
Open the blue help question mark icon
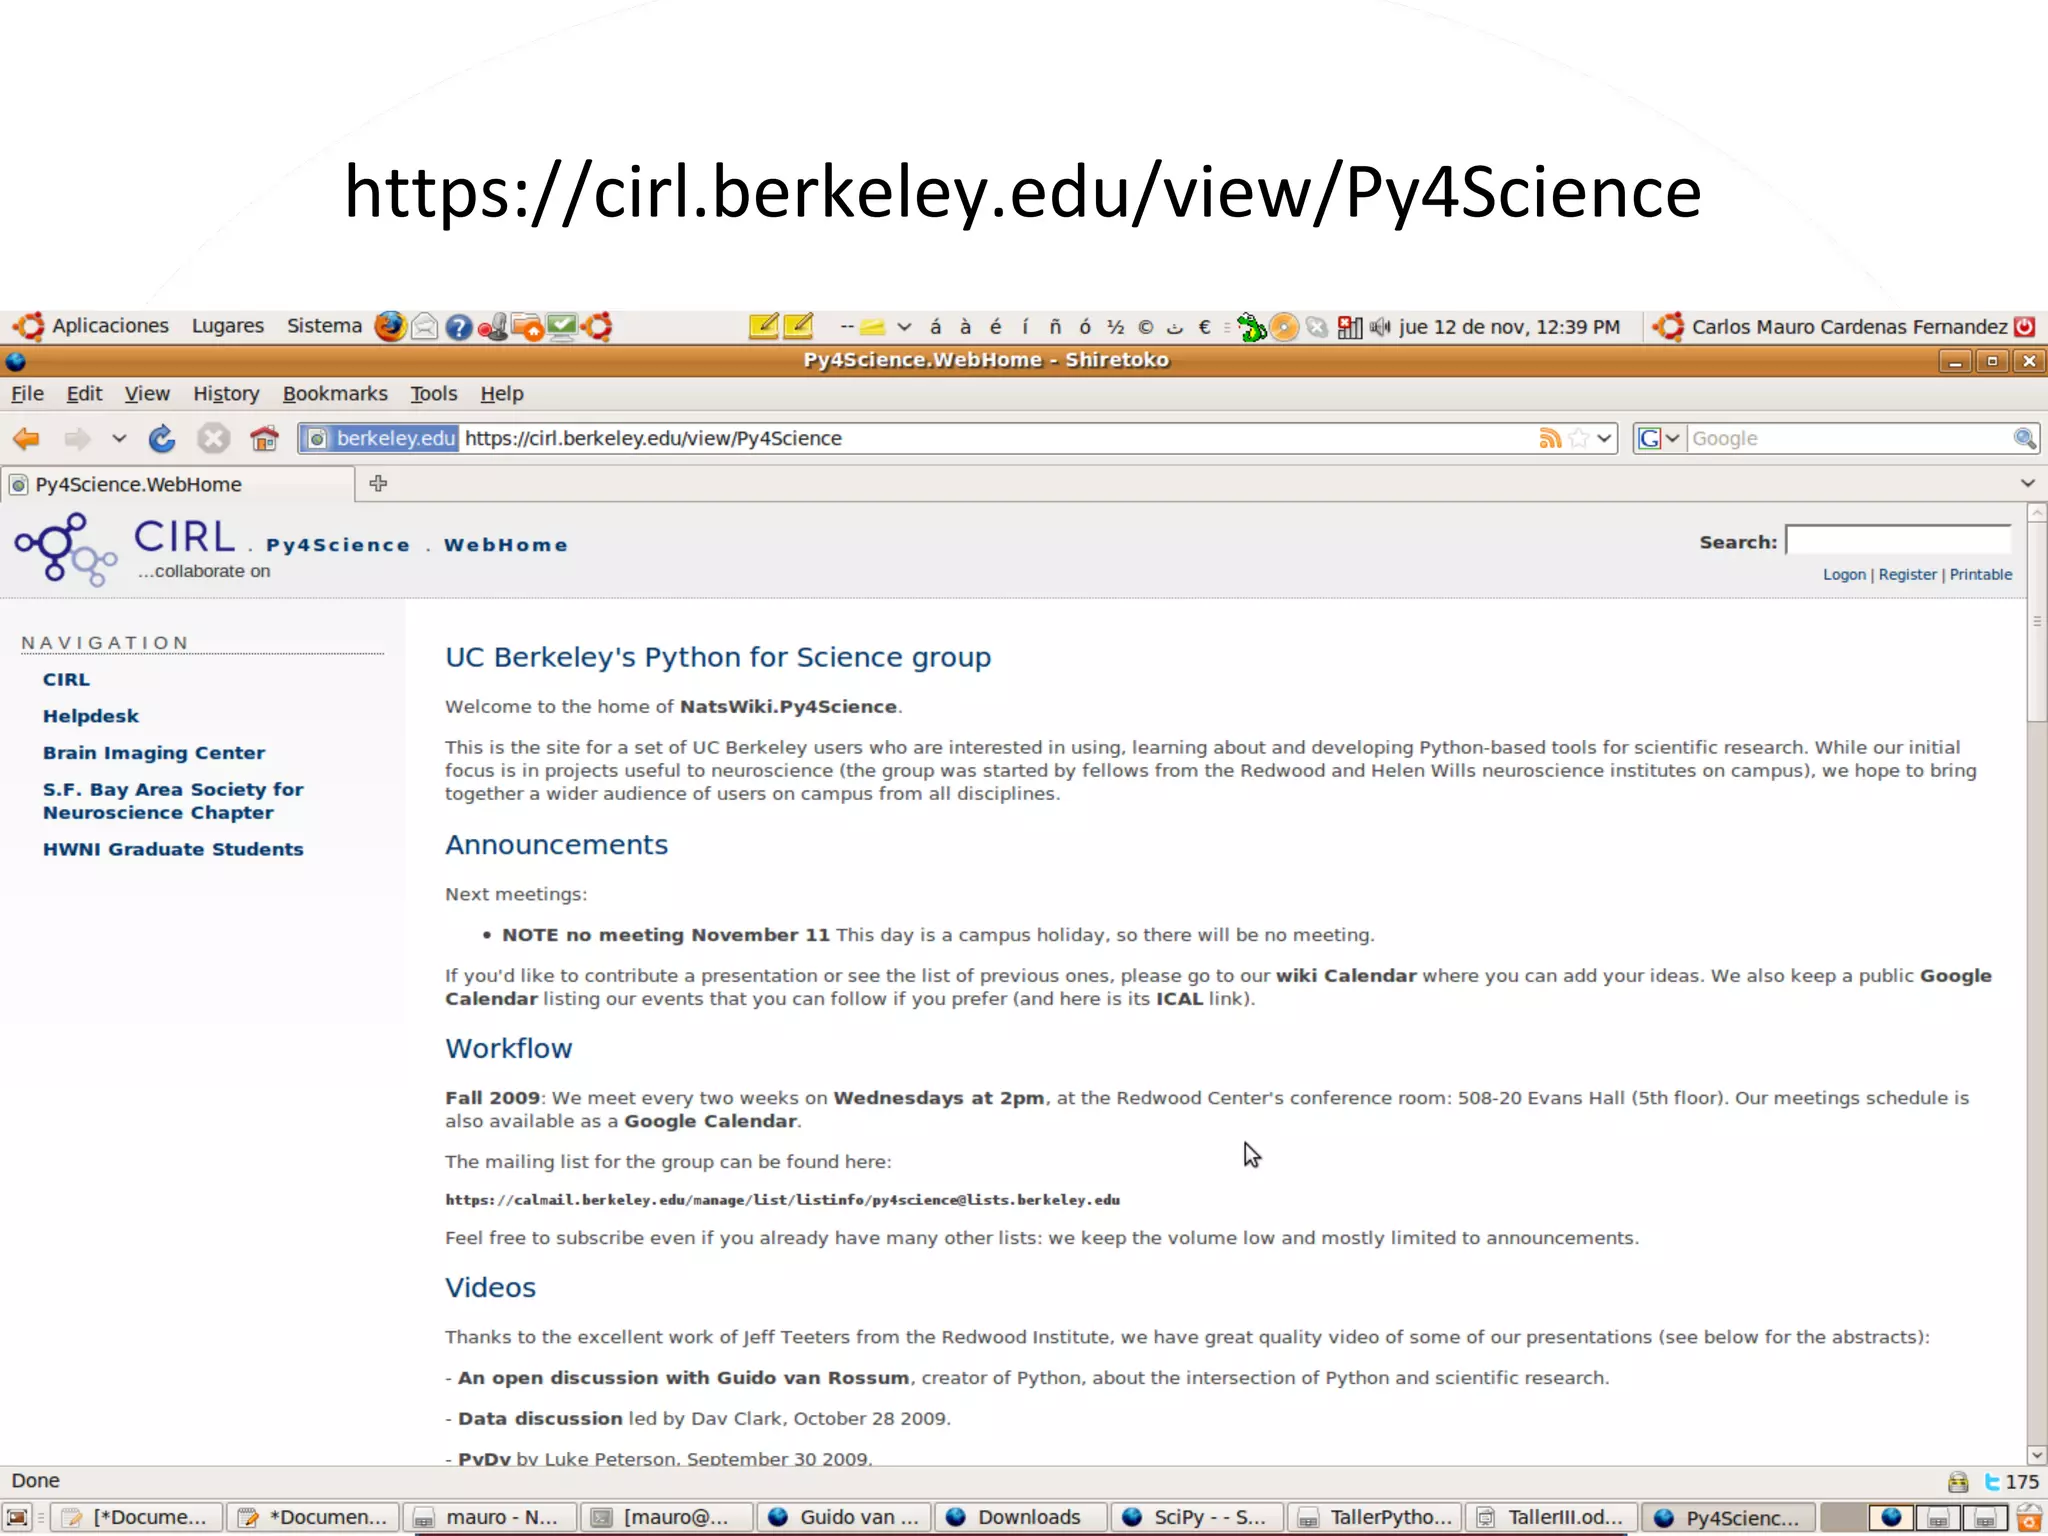(459, 327)
